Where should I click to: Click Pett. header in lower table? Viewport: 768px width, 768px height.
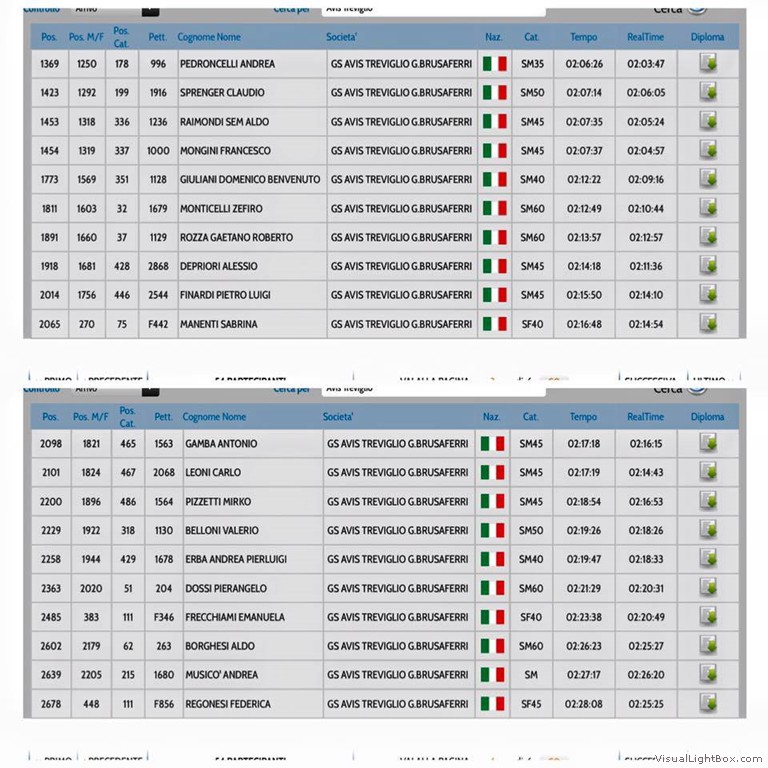(164, 417)
